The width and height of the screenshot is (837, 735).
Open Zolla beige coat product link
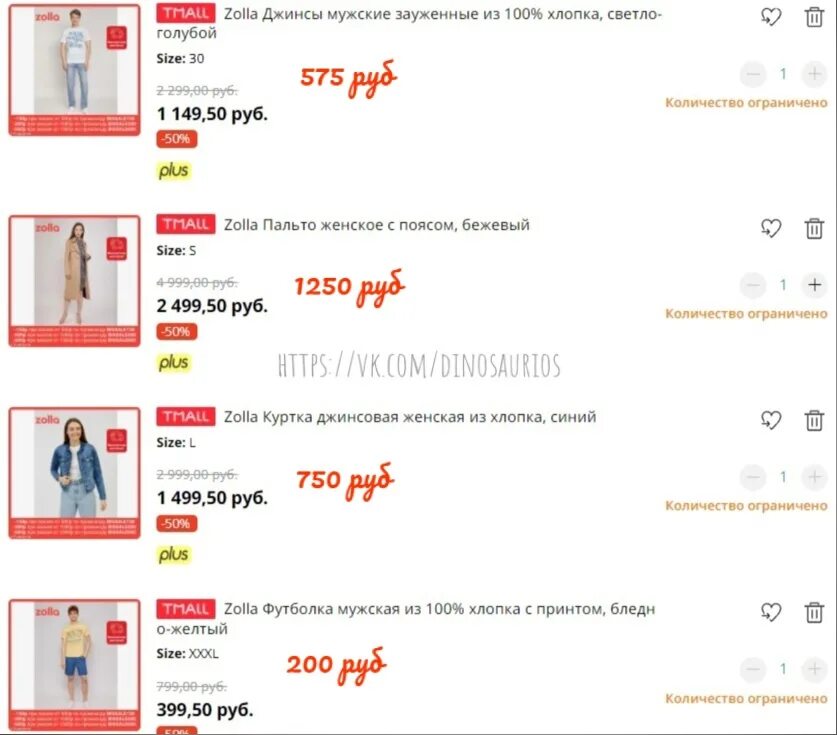pyautogui.click(x=376, y=225)
